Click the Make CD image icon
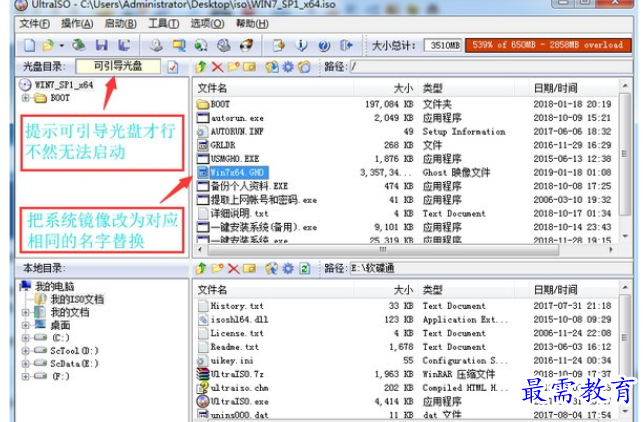 pyautogui.click(x=155, y=45)
